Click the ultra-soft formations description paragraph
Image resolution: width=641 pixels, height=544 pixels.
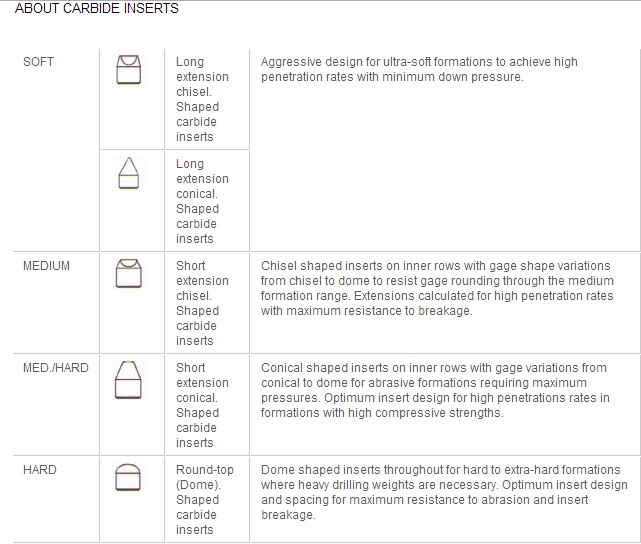click(419, 69)
